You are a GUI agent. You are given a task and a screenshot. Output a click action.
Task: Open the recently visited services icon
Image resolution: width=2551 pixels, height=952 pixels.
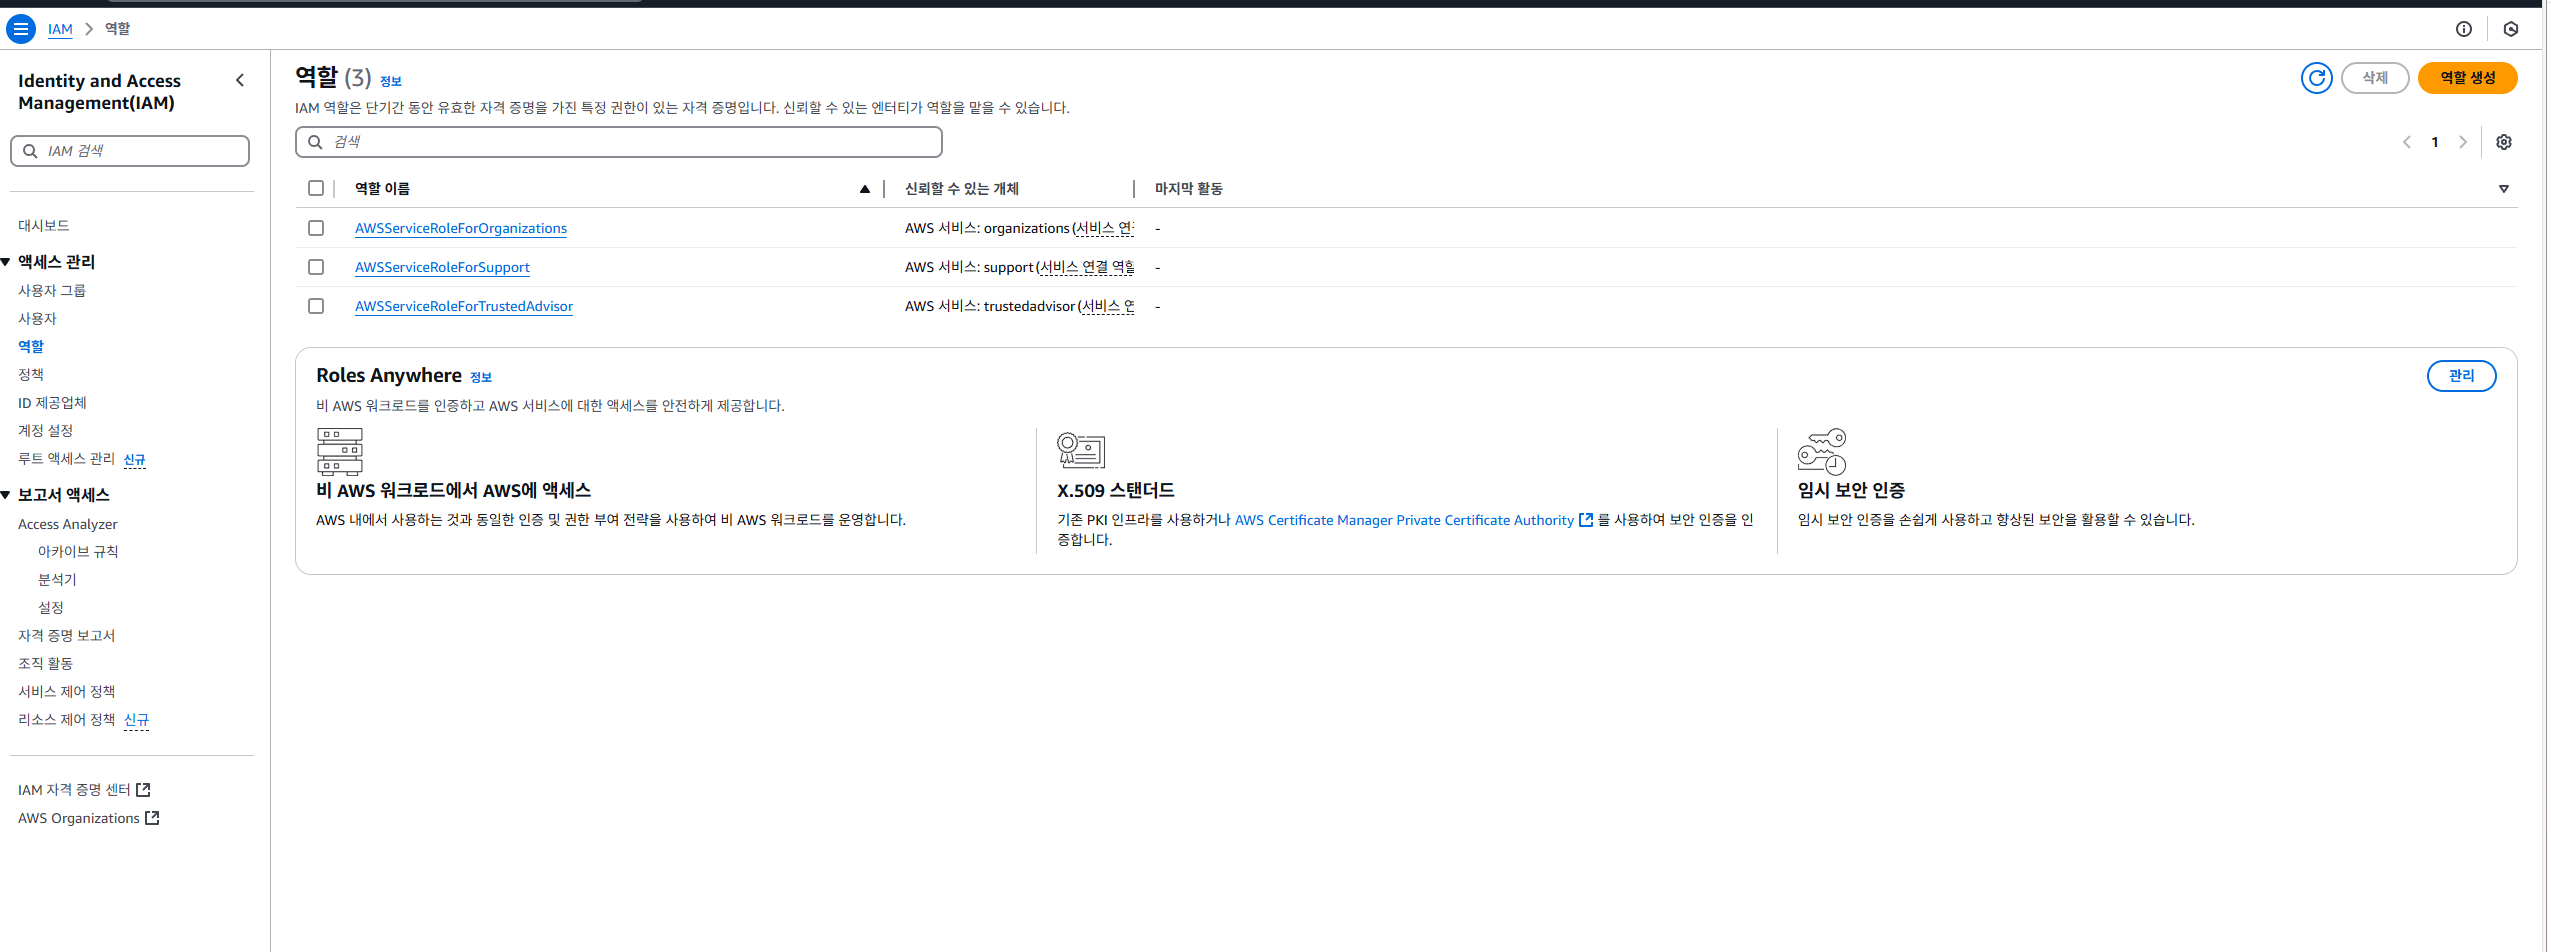[x=2512, y=29]
